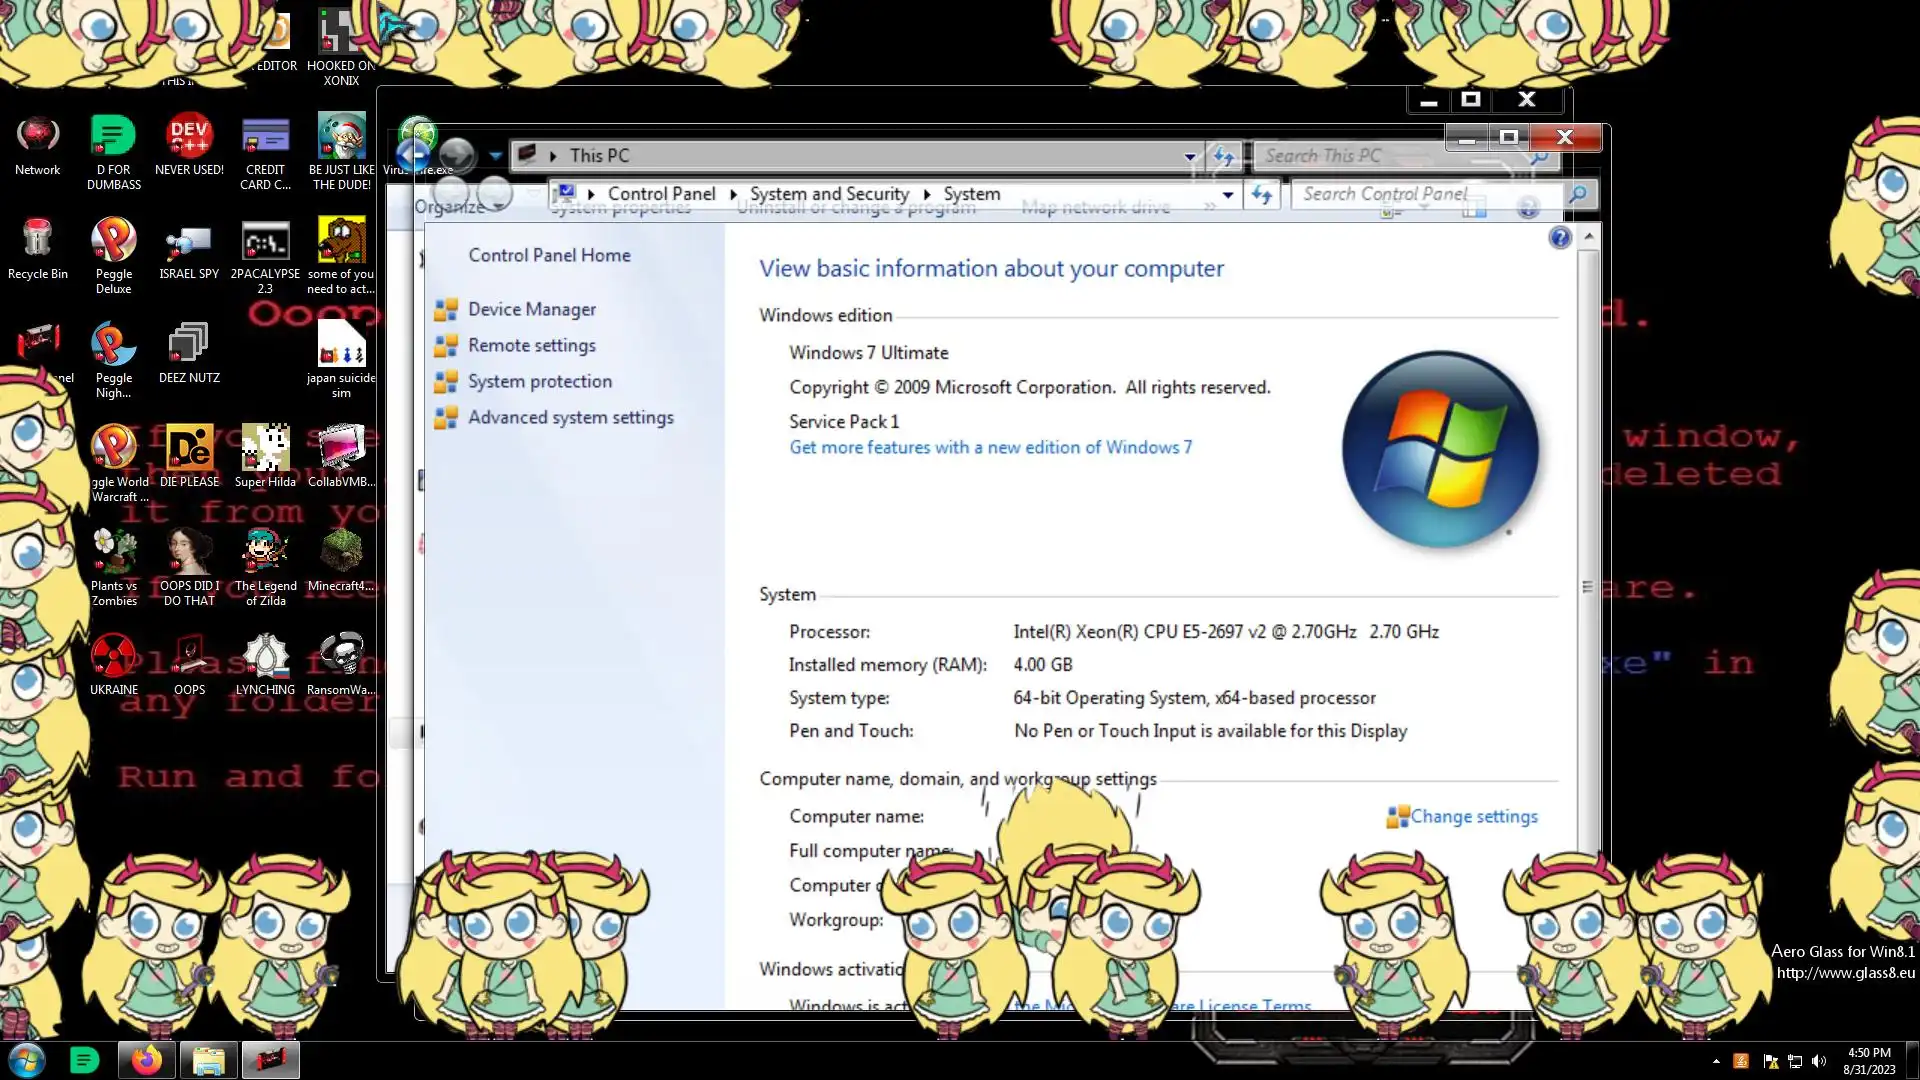
Task: Click the Control Panel help icon
Action: click(x=1559, y=238)
